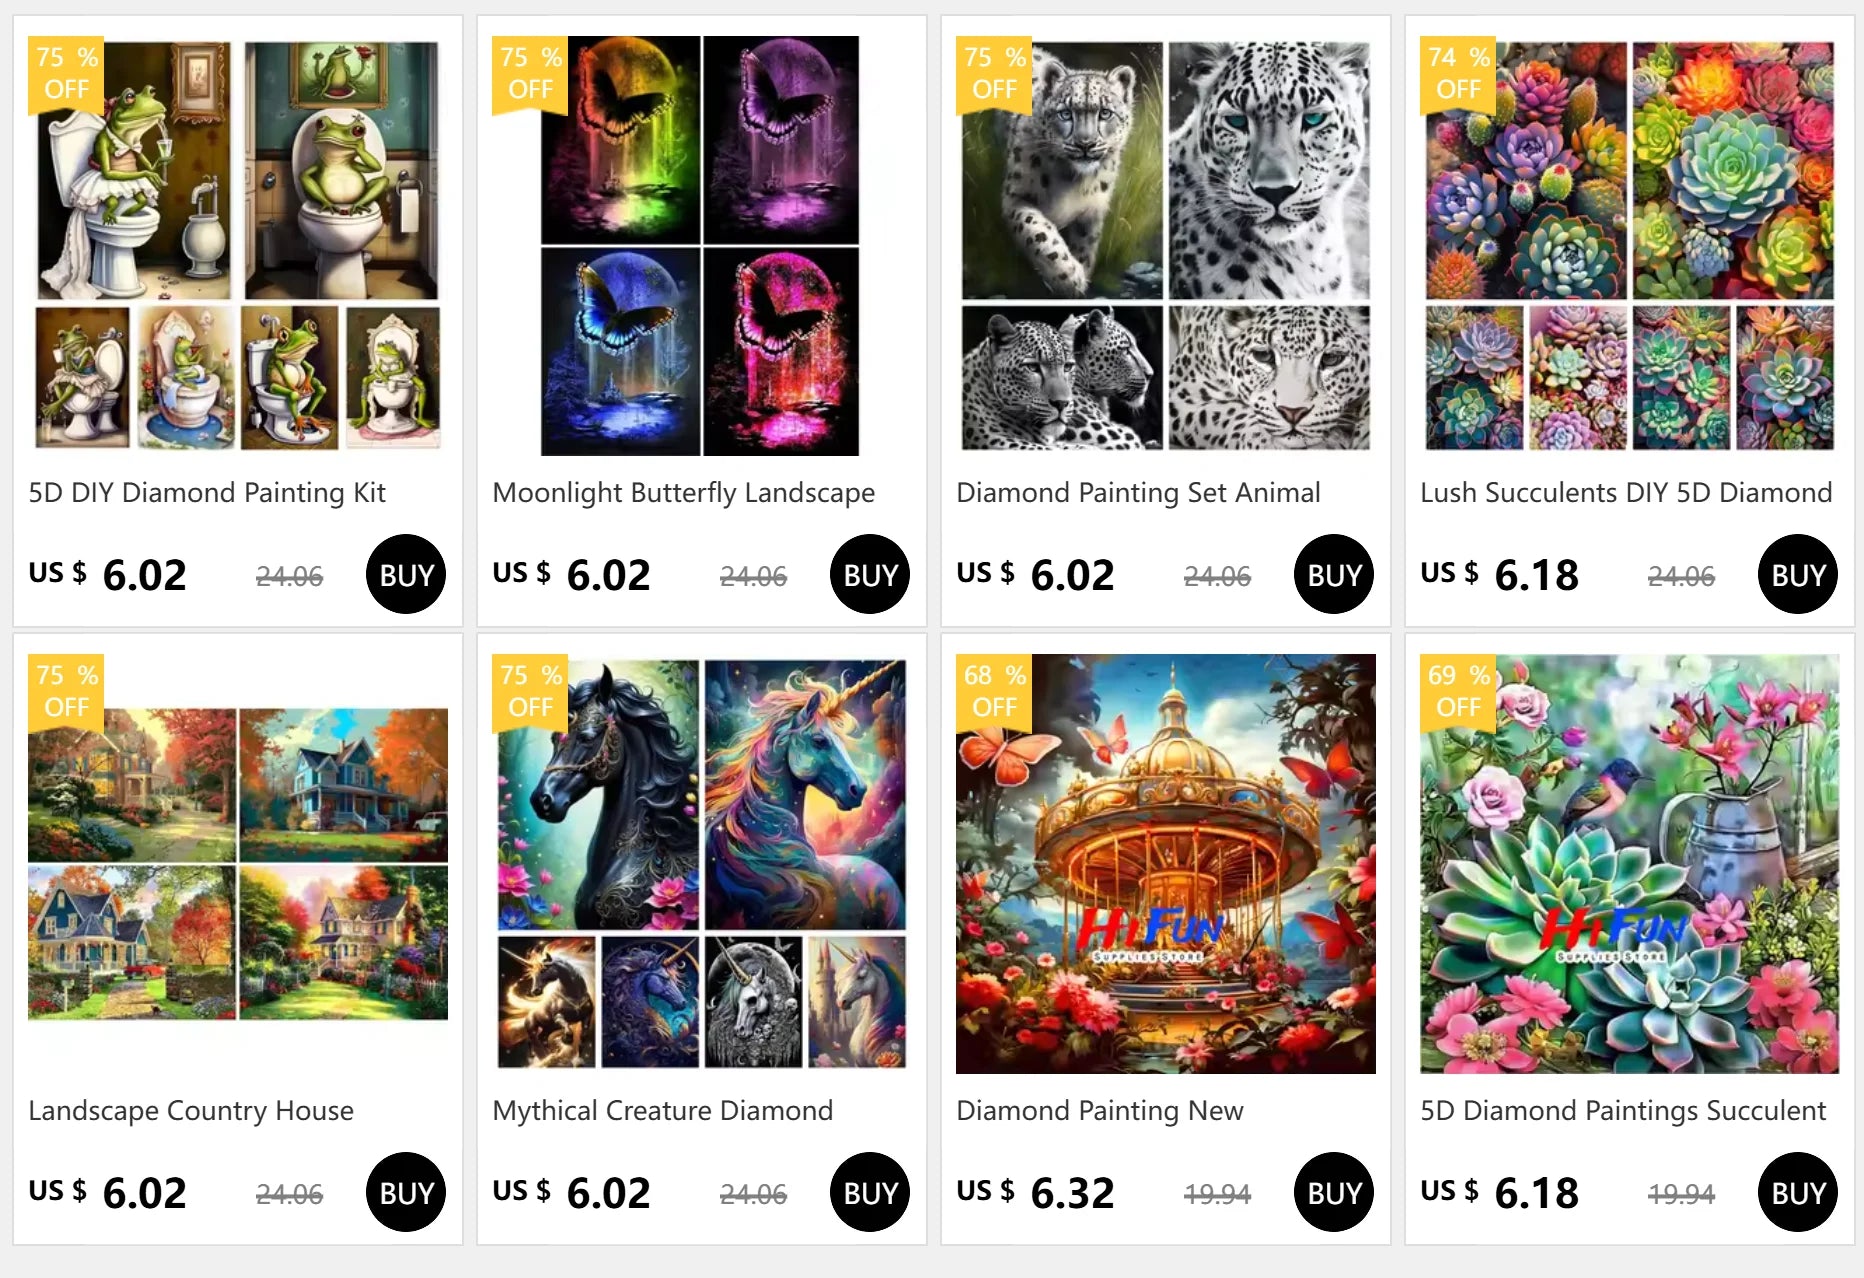Click BUY for Diamond Painting Set Animal
The height and width of the screenshot is (1278, 1864).
(1334, 574)
